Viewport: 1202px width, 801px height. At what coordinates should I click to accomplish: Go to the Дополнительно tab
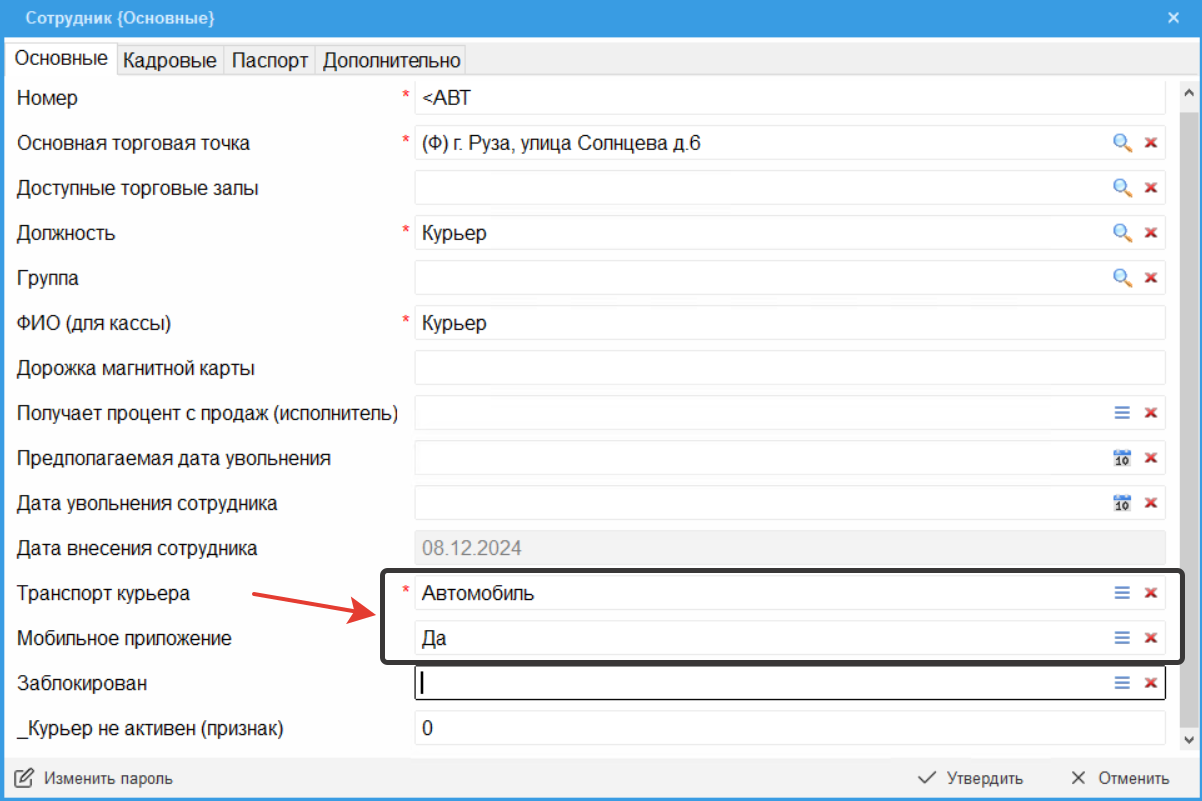[x=391, y=60]
